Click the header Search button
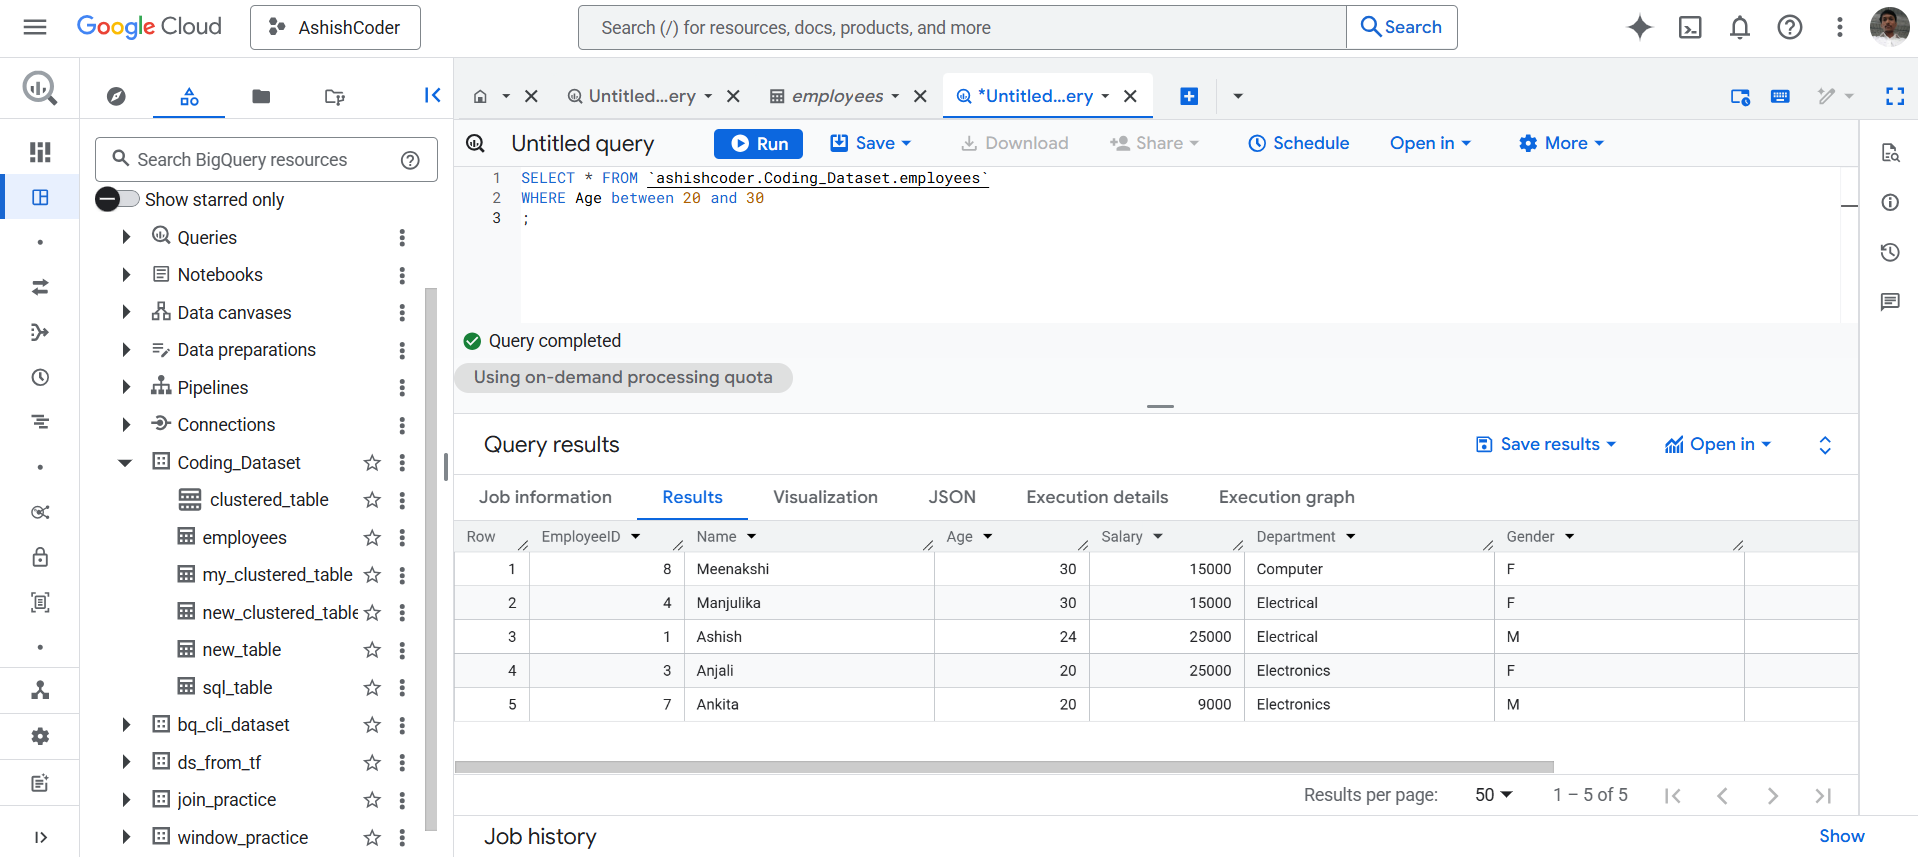This screenshot has width=1918, height=857. 1402,27
